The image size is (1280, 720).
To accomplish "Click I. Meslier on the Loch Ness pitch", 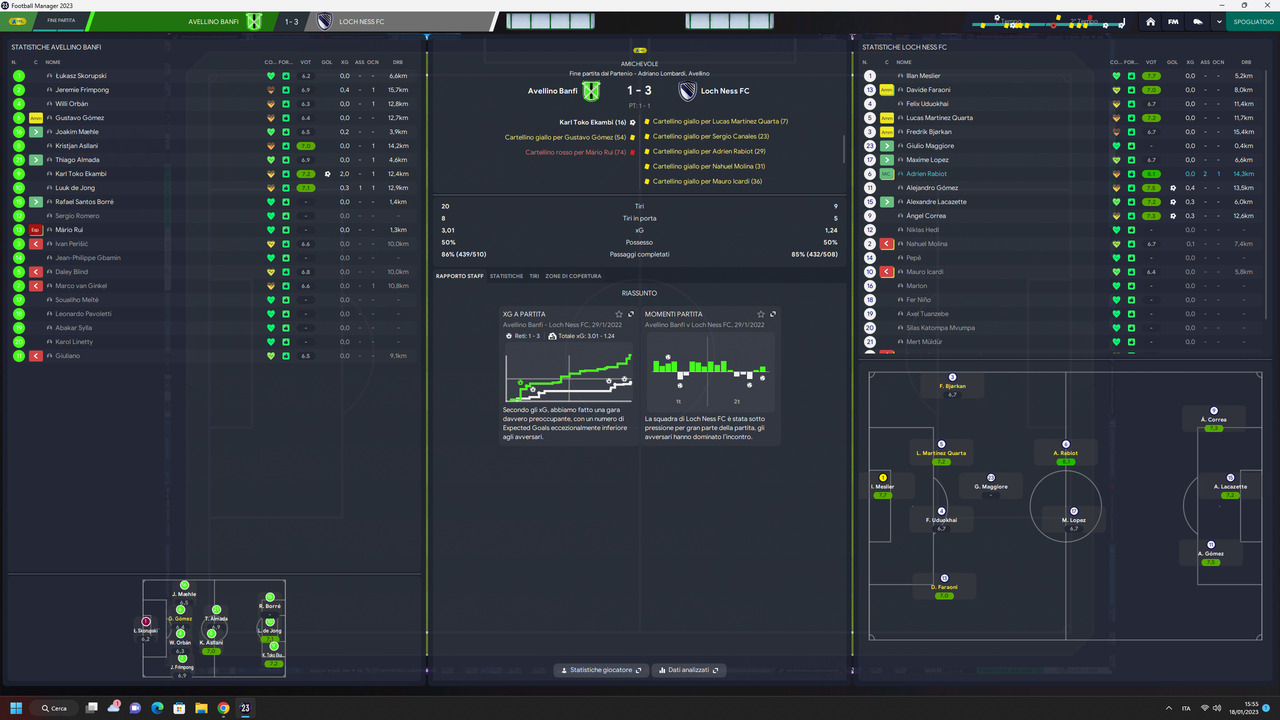I will pos(883,486).
